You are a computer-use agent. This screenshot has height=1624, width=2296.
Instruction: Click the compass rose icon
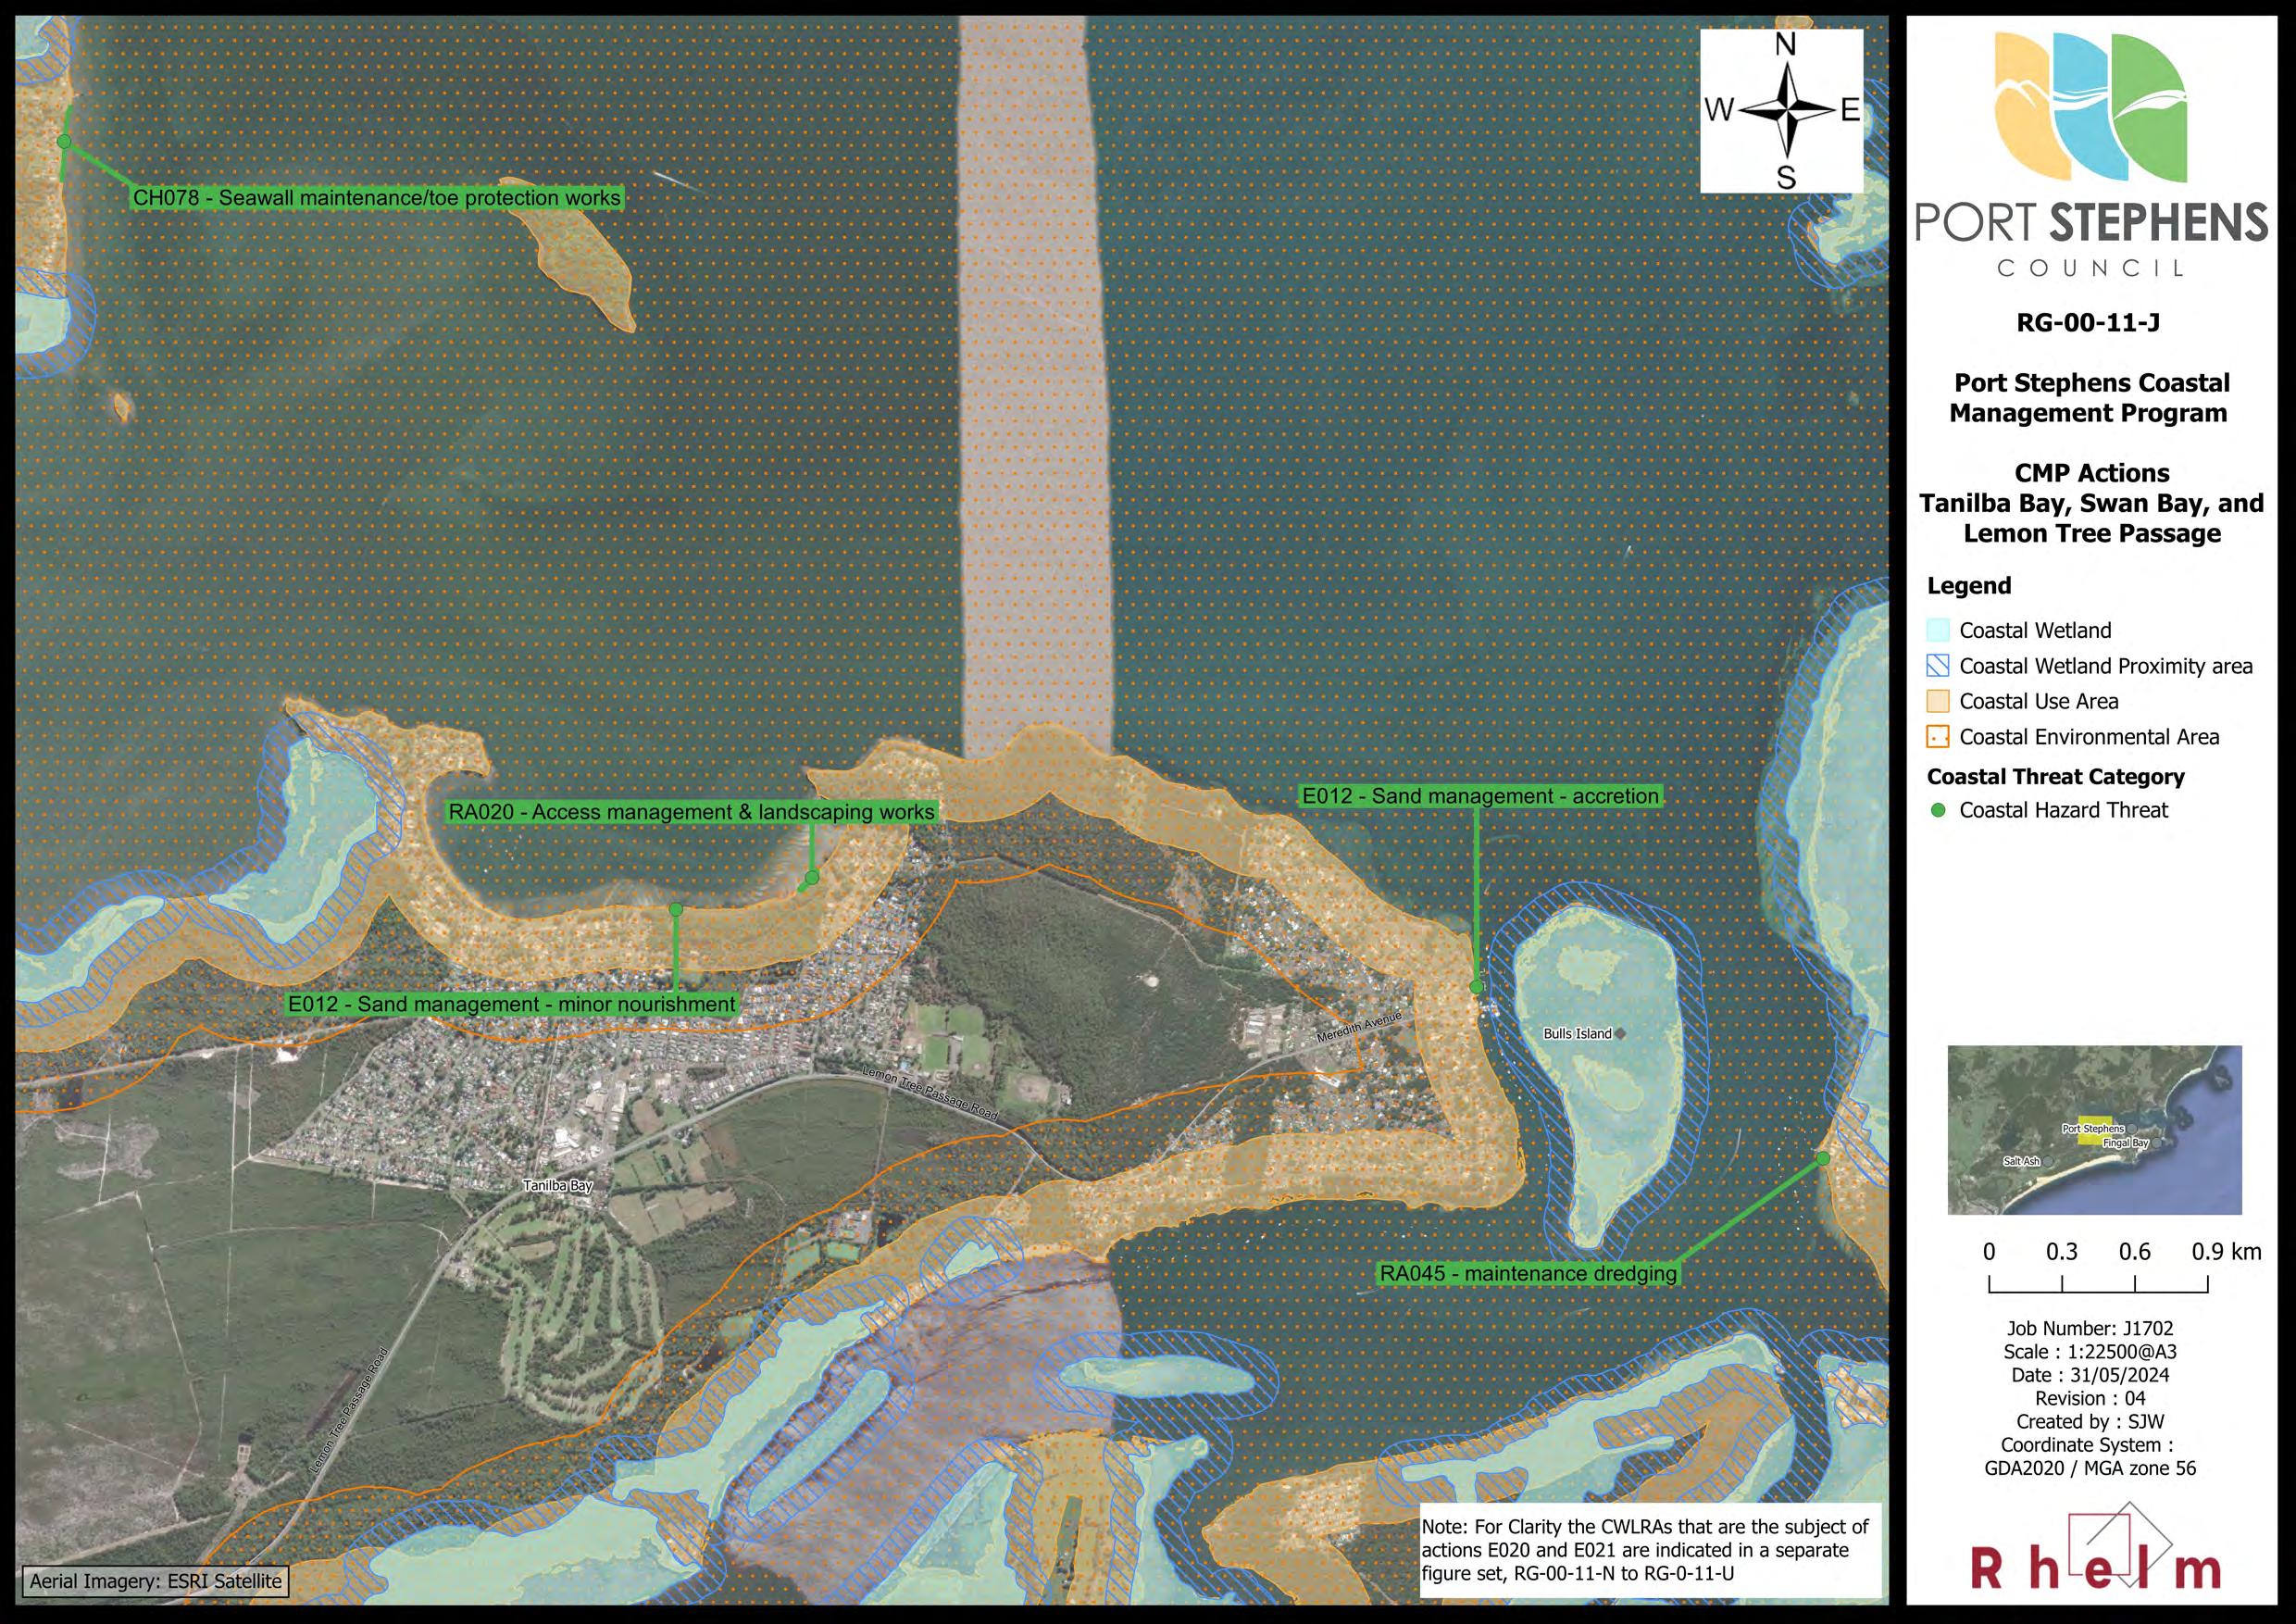pyautogui.click(x=1785, y=110)
